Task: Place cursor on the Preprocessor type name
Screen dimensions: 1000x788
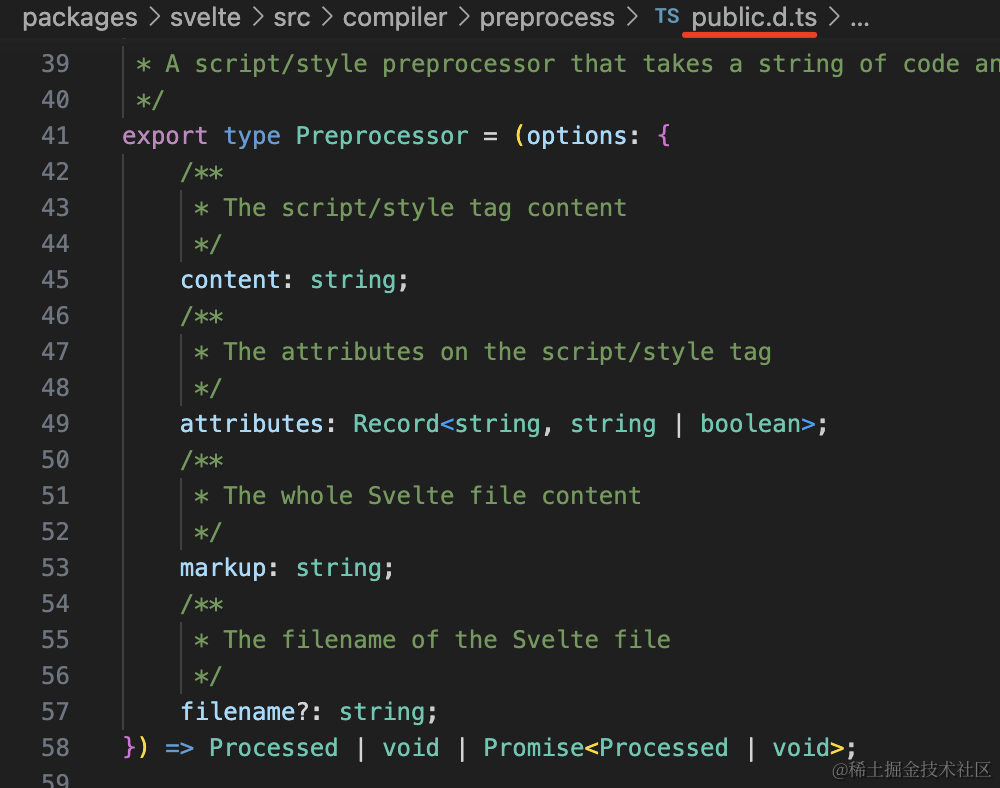Action: point(381,136)
